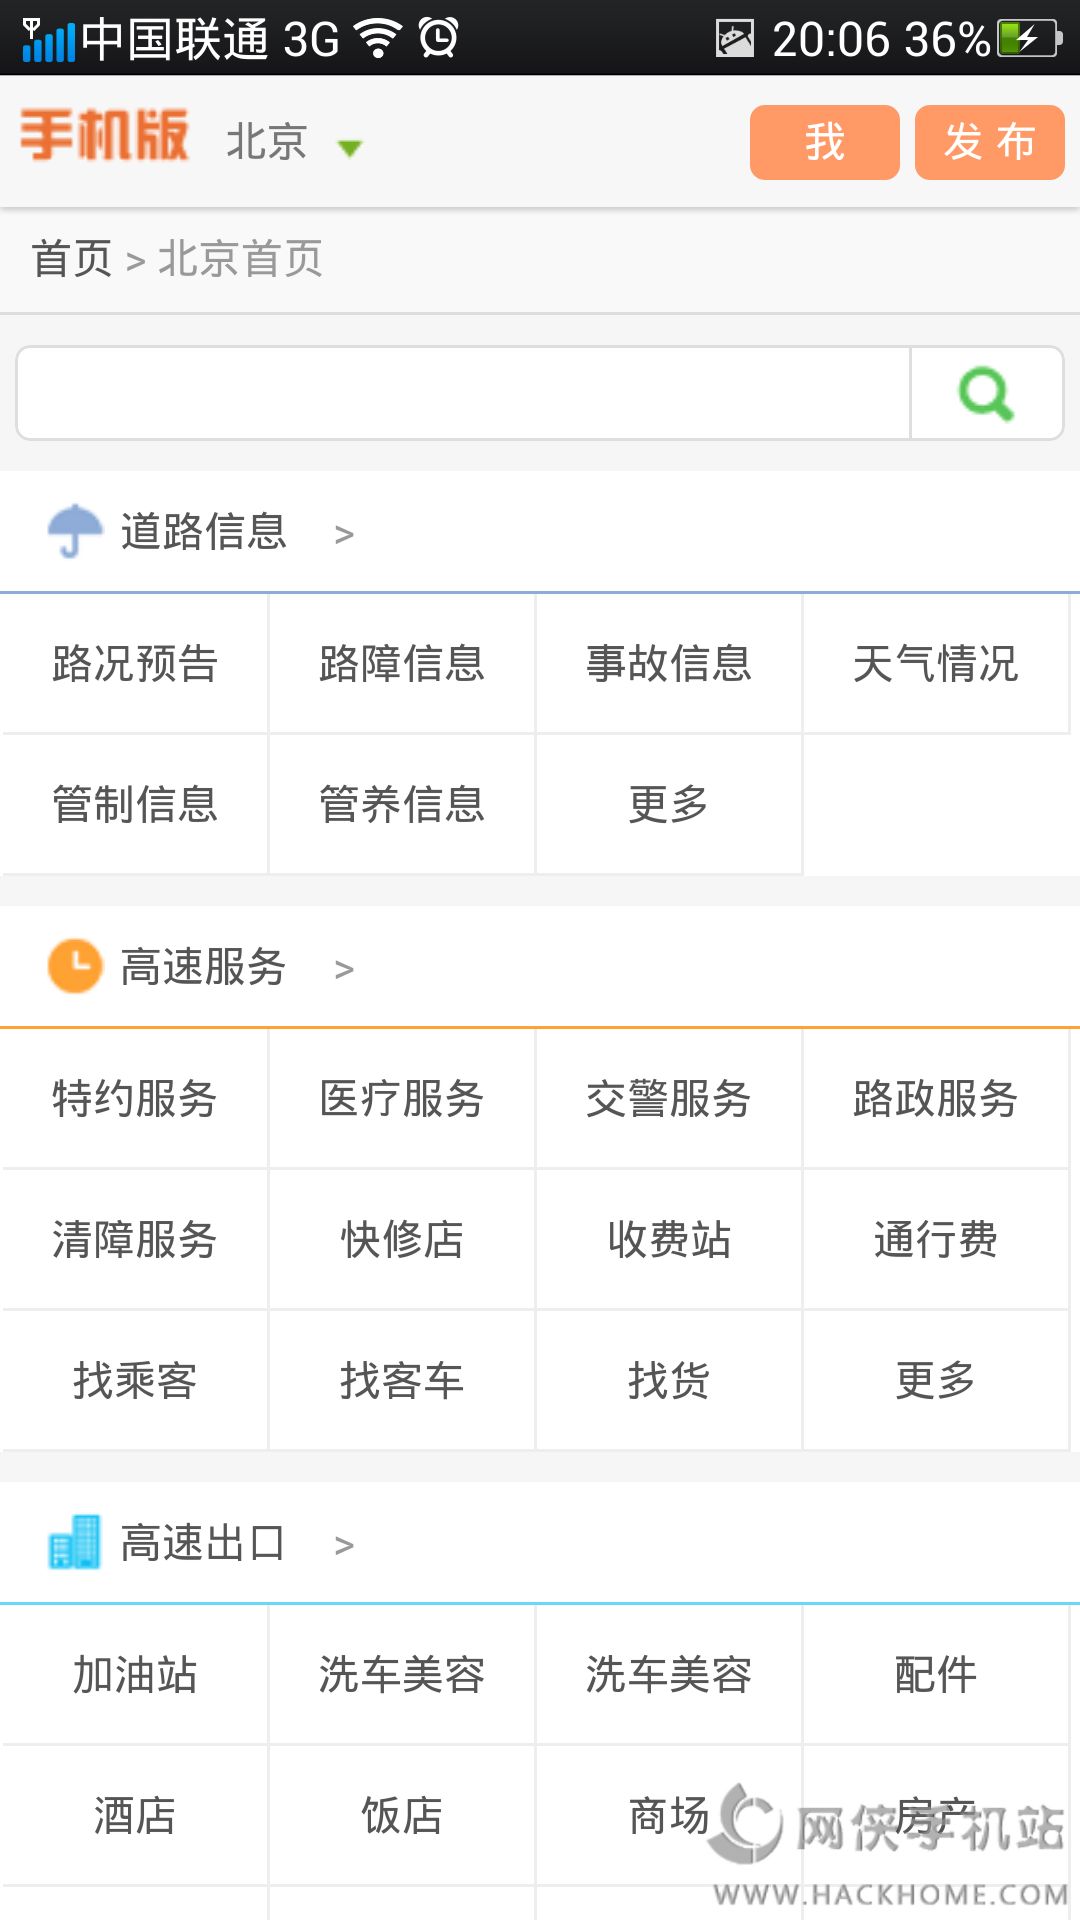The height and width of the screenshot is (1920, 1080).
Task: Tap the alarm clock status bar icon
Action: (438, 38)
